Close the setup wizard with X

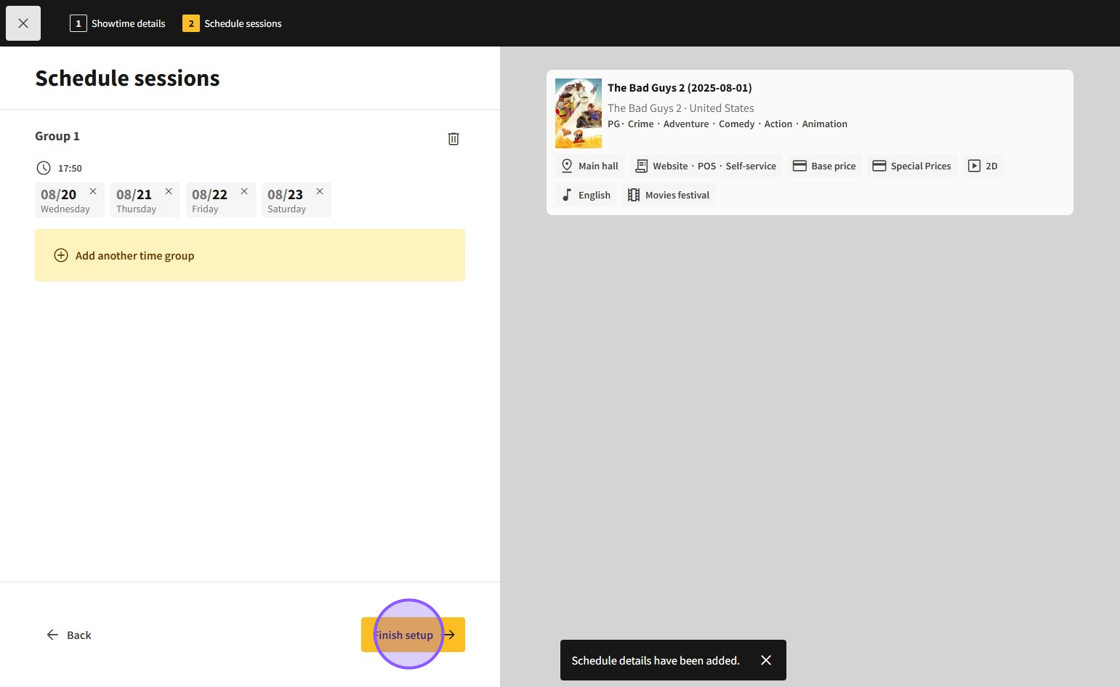point(23,23)
